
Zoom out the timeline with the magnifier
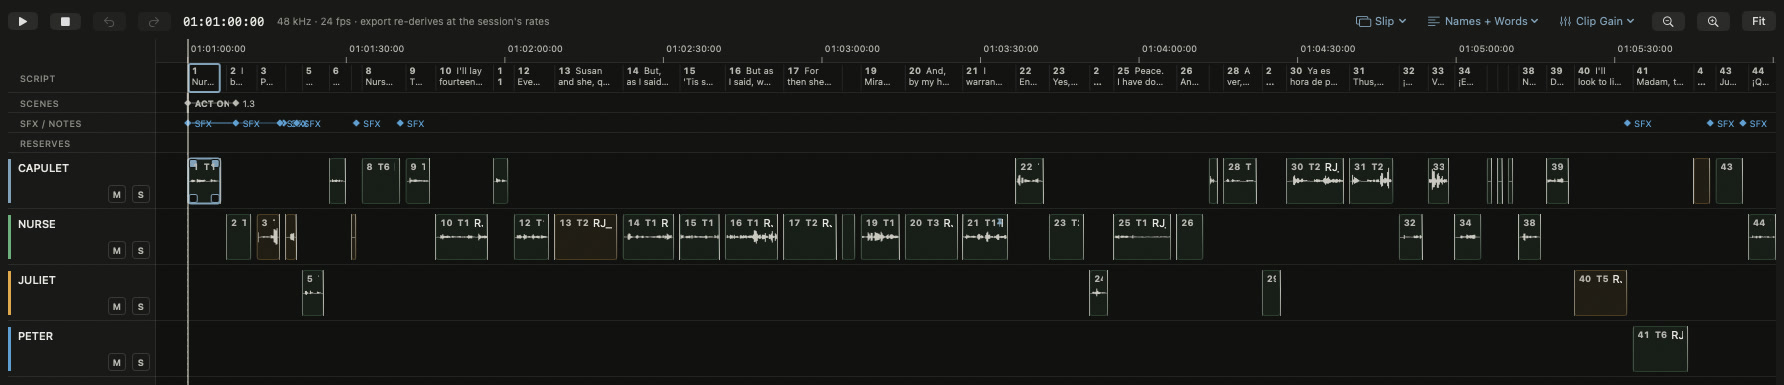tap(1668, 21)
